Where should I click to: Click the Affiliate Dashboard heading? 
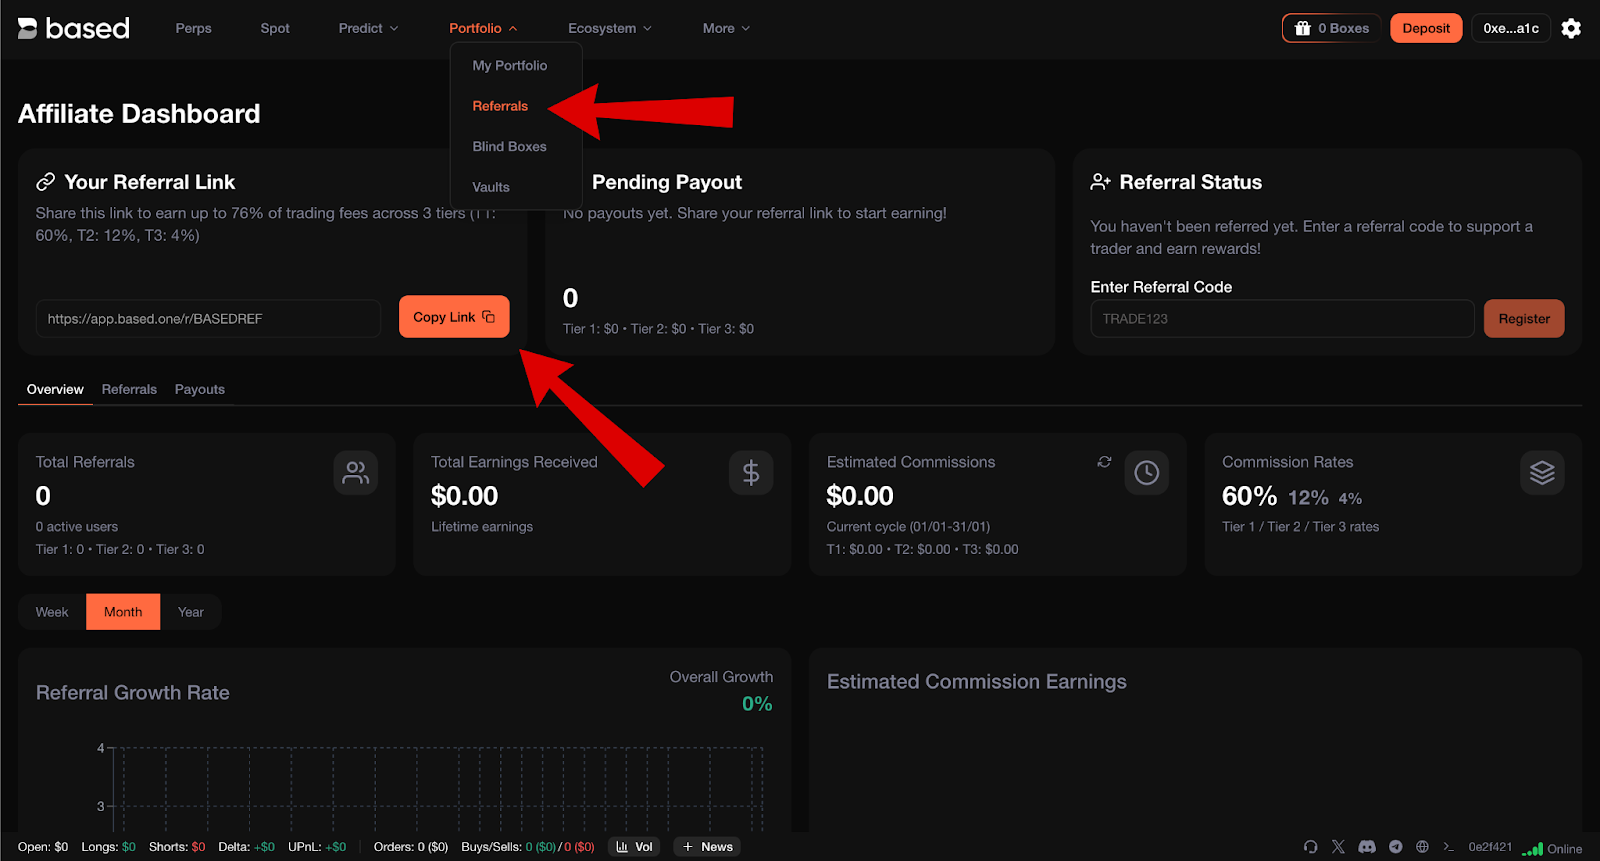point(139,114)
